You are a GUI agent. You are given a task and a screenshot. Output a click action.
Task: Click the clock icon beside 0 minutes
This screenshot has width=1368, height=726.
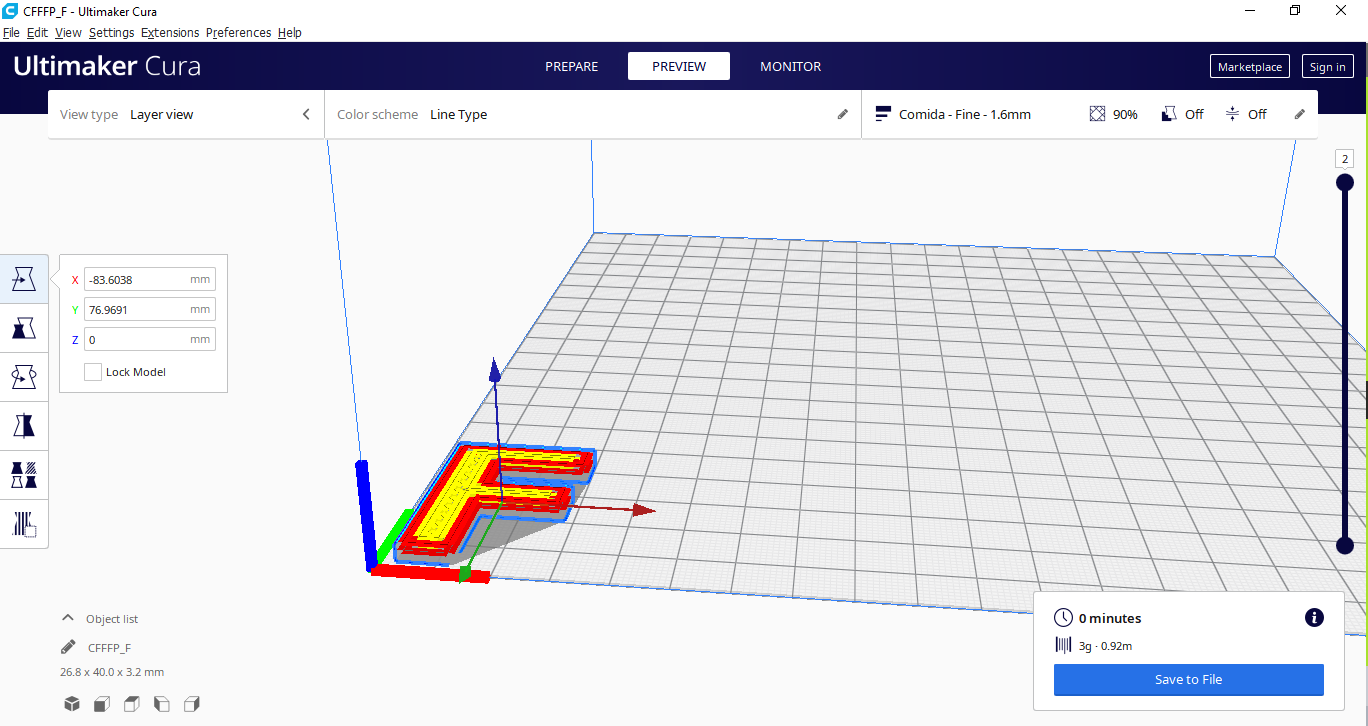[1063, 618]
